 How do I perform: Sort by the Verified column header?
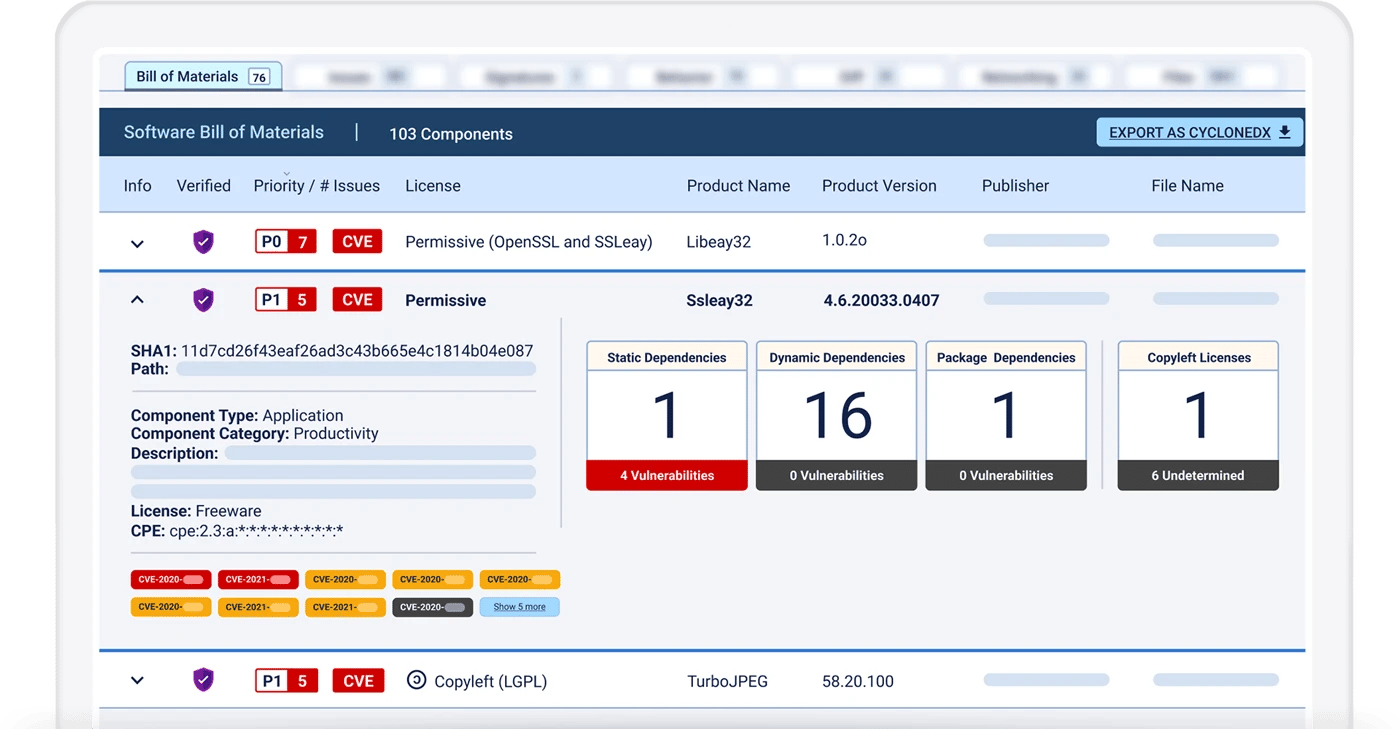click(203, 186)
